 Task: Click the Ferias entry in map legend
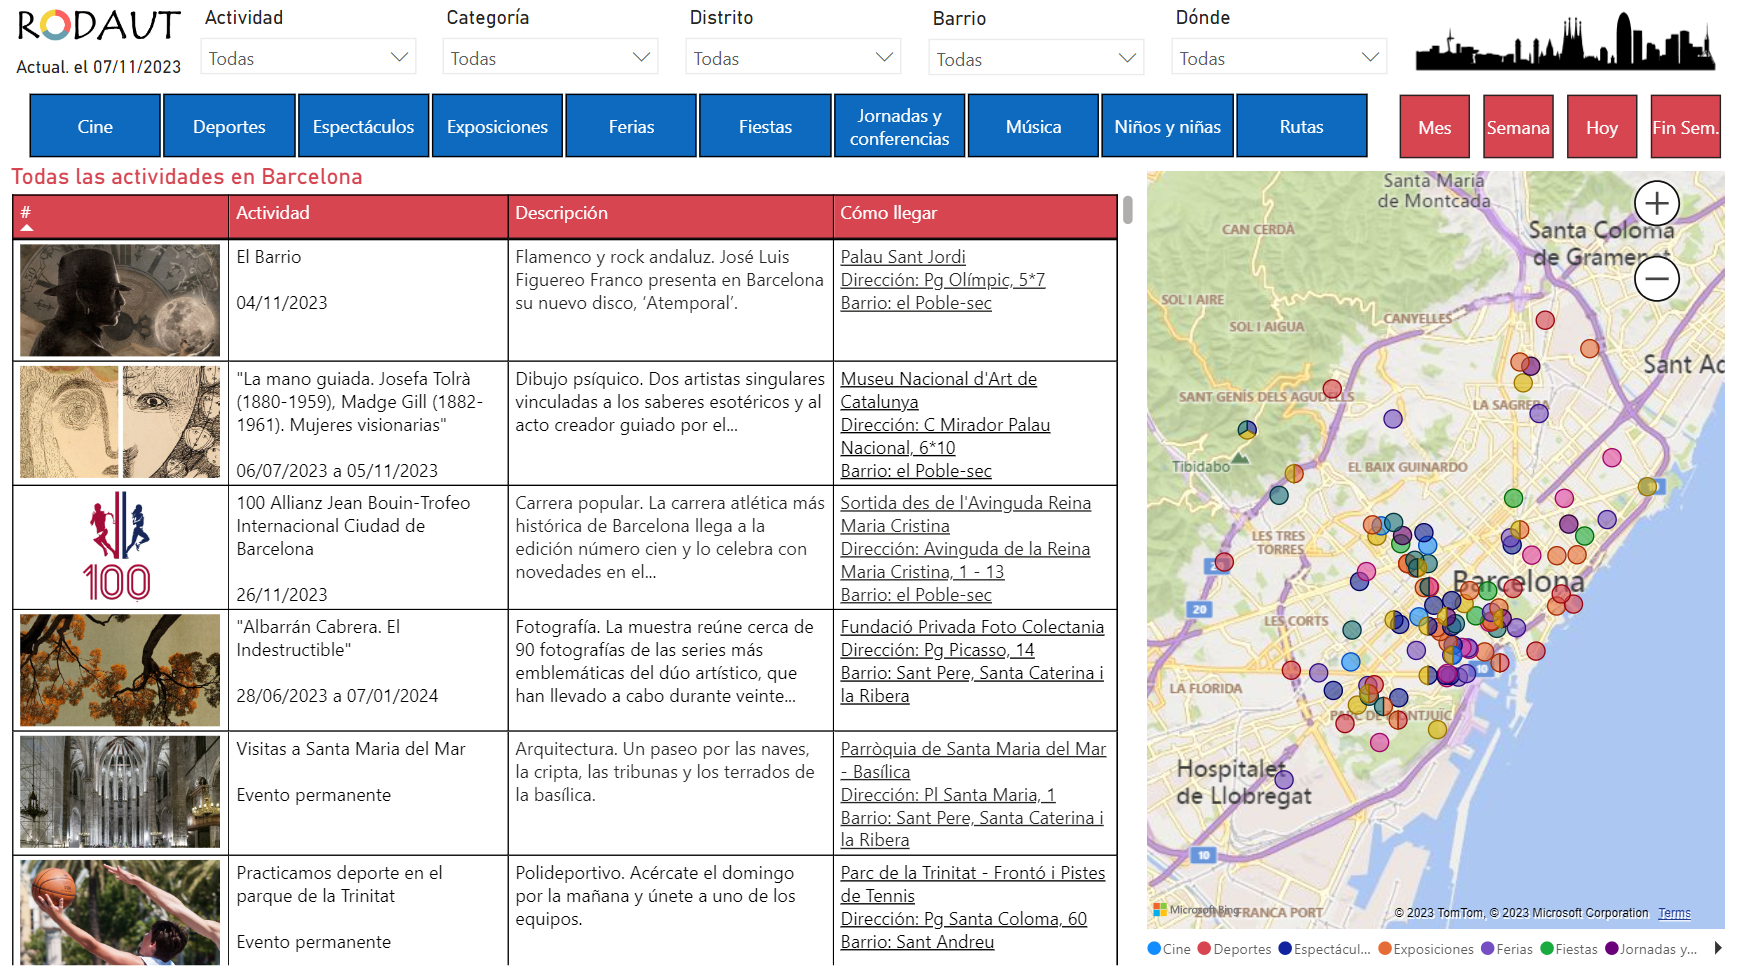[x=1507, y=949]
